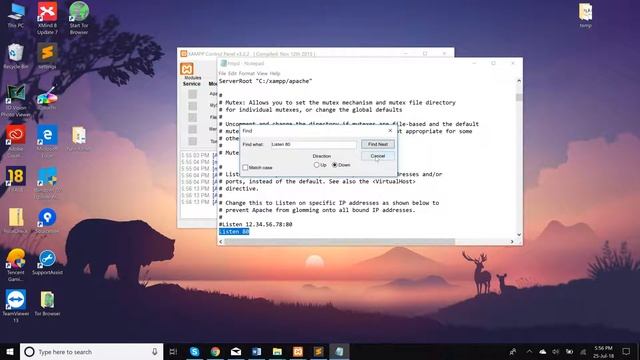The width and height of the screenshot is (640, 360).
Task: Open the Sublime Text settings icon on desktop
Action: pyautogui.click(x=47, y=56)
